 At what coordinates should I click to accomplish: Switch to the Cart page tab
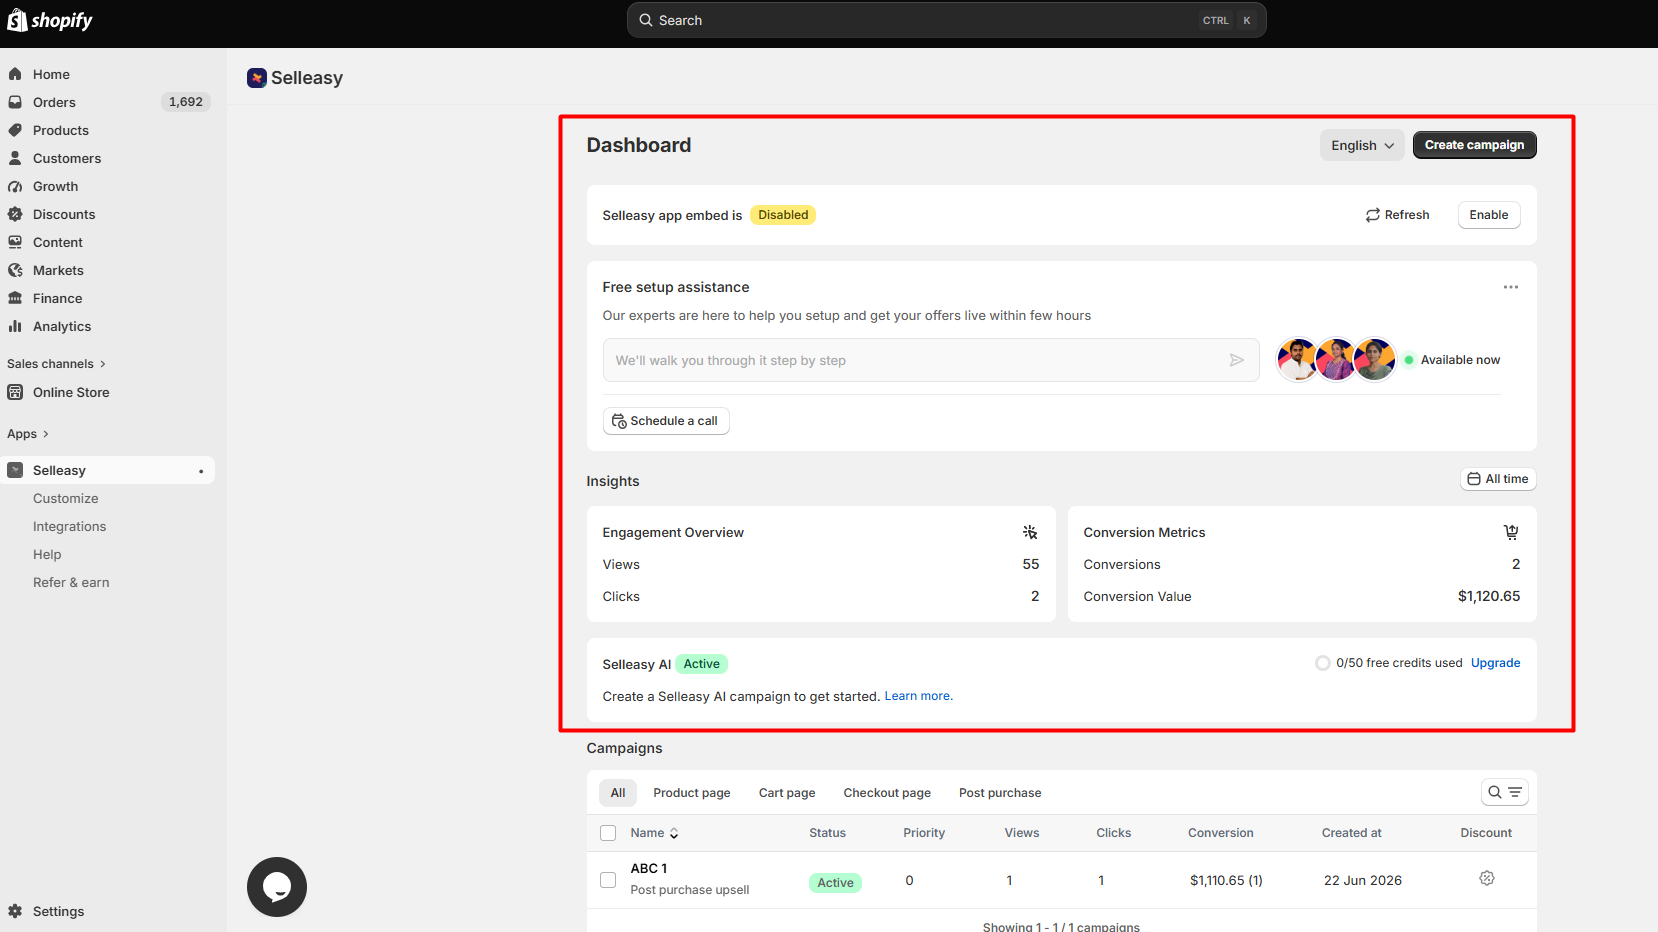point(787,793)
